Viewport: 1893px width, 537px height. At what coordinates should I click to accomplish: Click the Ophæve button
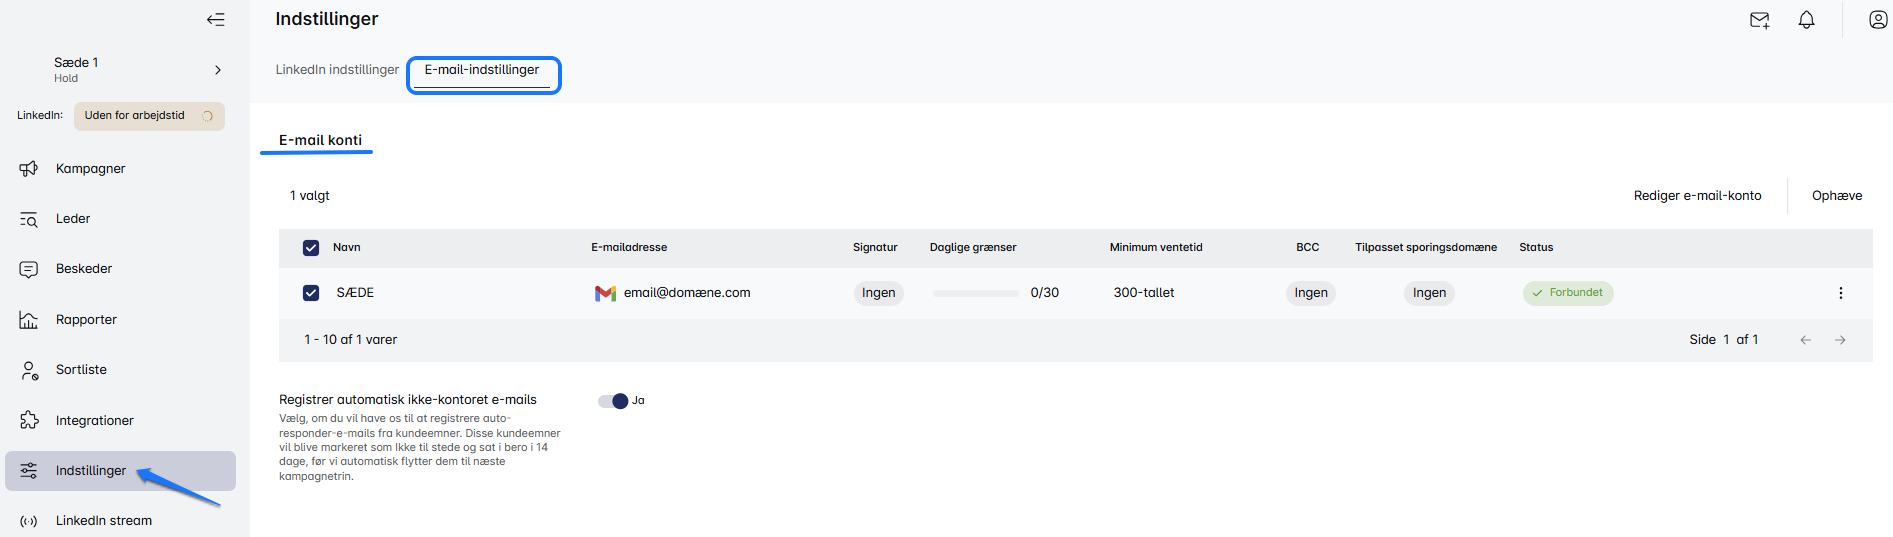1836,196
